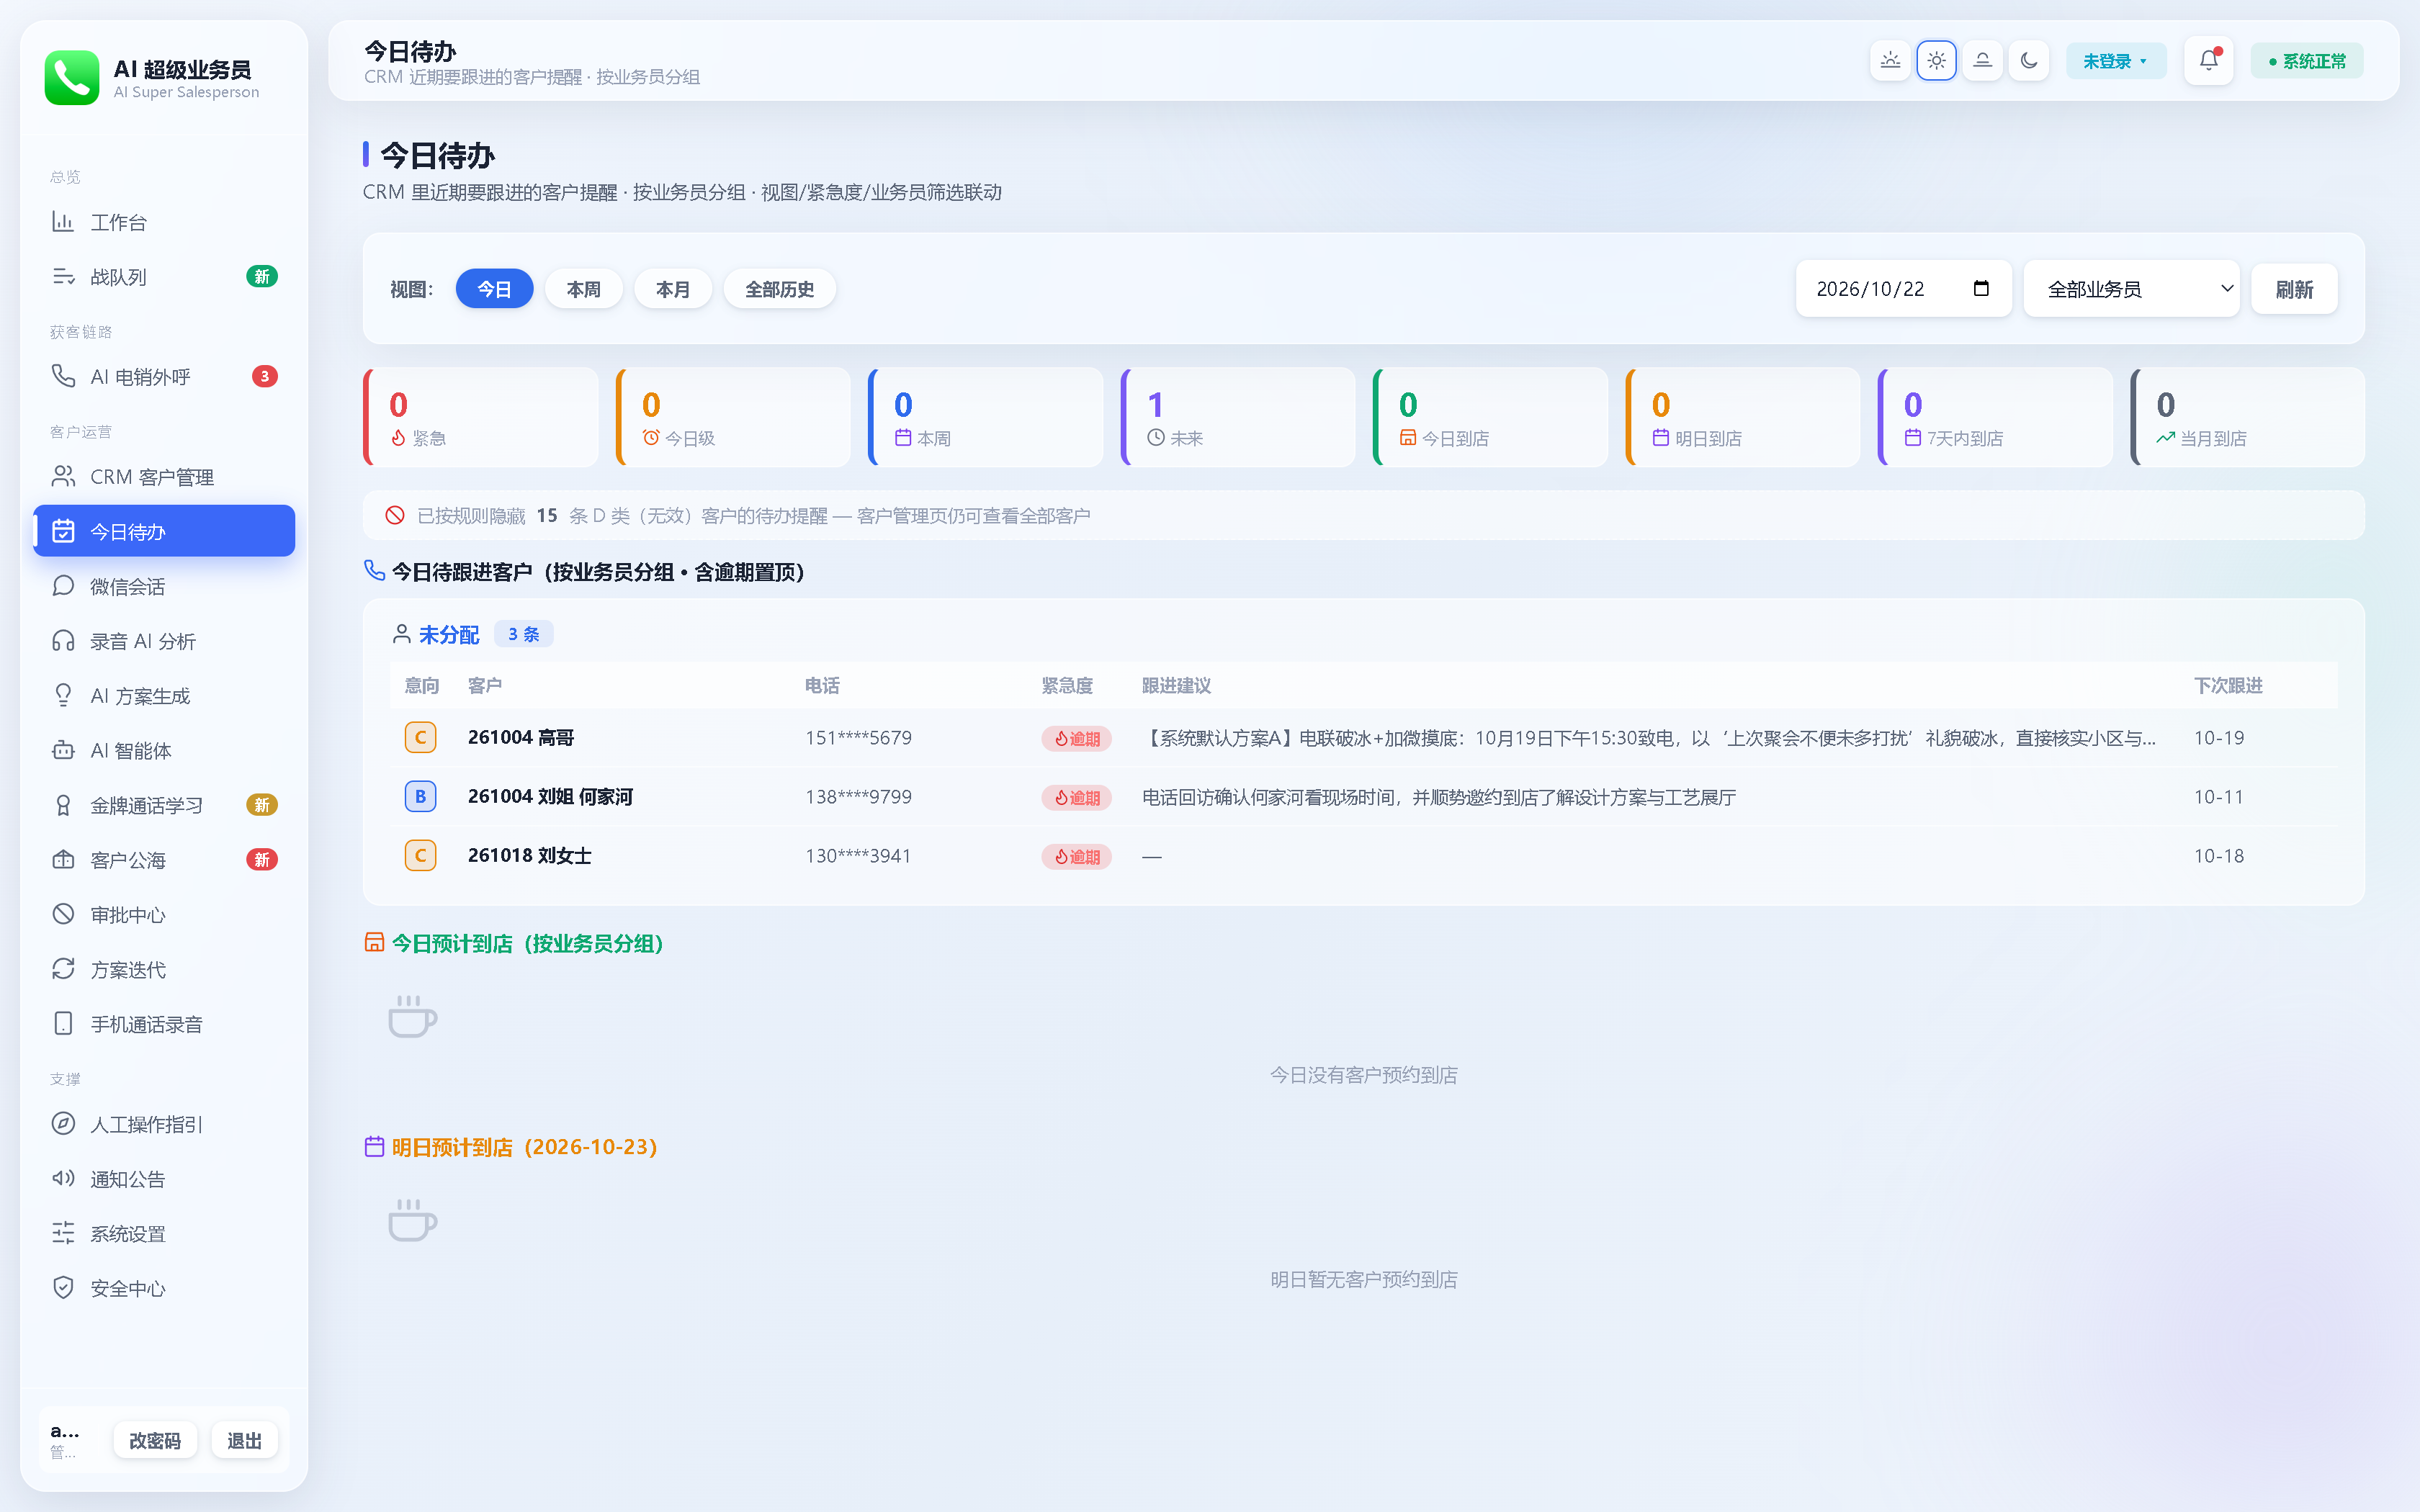Open 人工操作指引 compass icon

[63, 1124]
